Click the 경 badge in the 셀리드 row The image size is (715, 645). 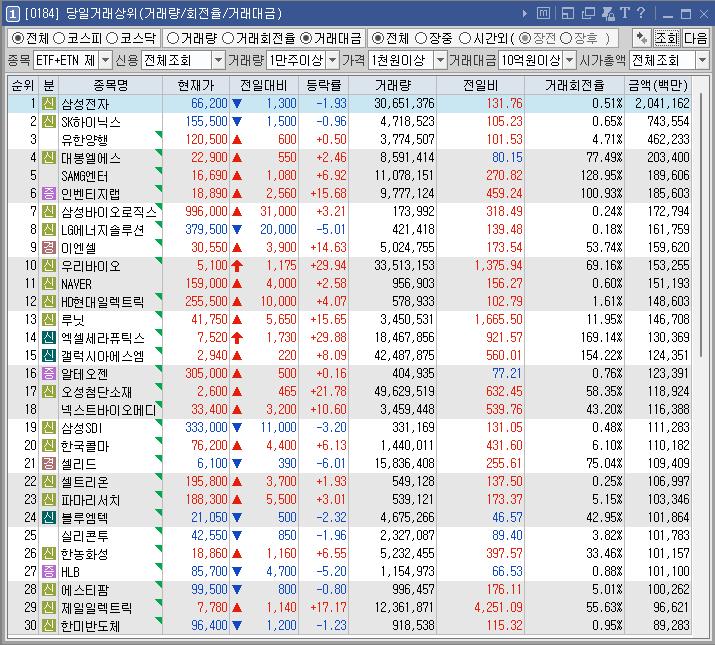click(49, 463)
